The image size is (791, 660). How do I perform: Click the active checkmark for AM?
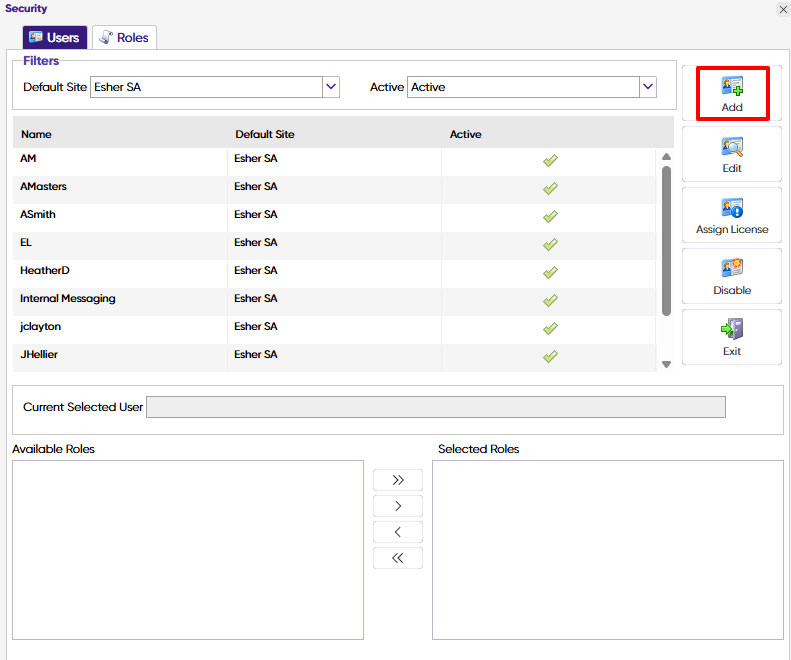pyautogui.click(x=550, y=160)
